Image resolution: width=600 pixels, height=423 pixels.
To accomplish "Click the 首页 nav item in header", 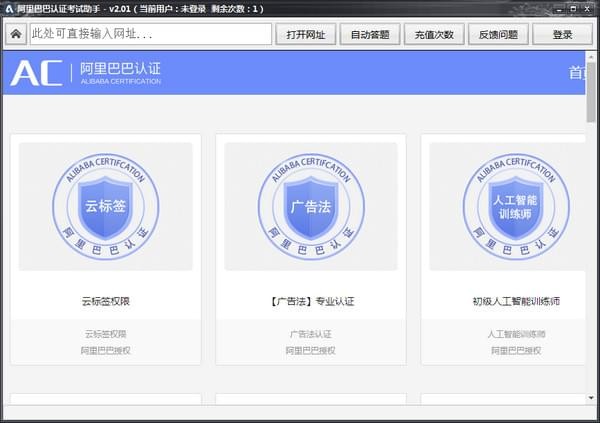I will (577, 73).
